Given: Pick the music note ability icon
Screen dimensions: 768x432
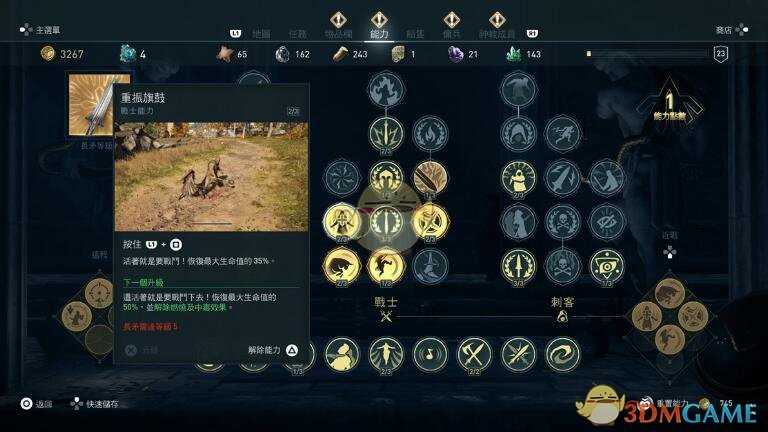Looking at the screenshot, I should point(430,354).
